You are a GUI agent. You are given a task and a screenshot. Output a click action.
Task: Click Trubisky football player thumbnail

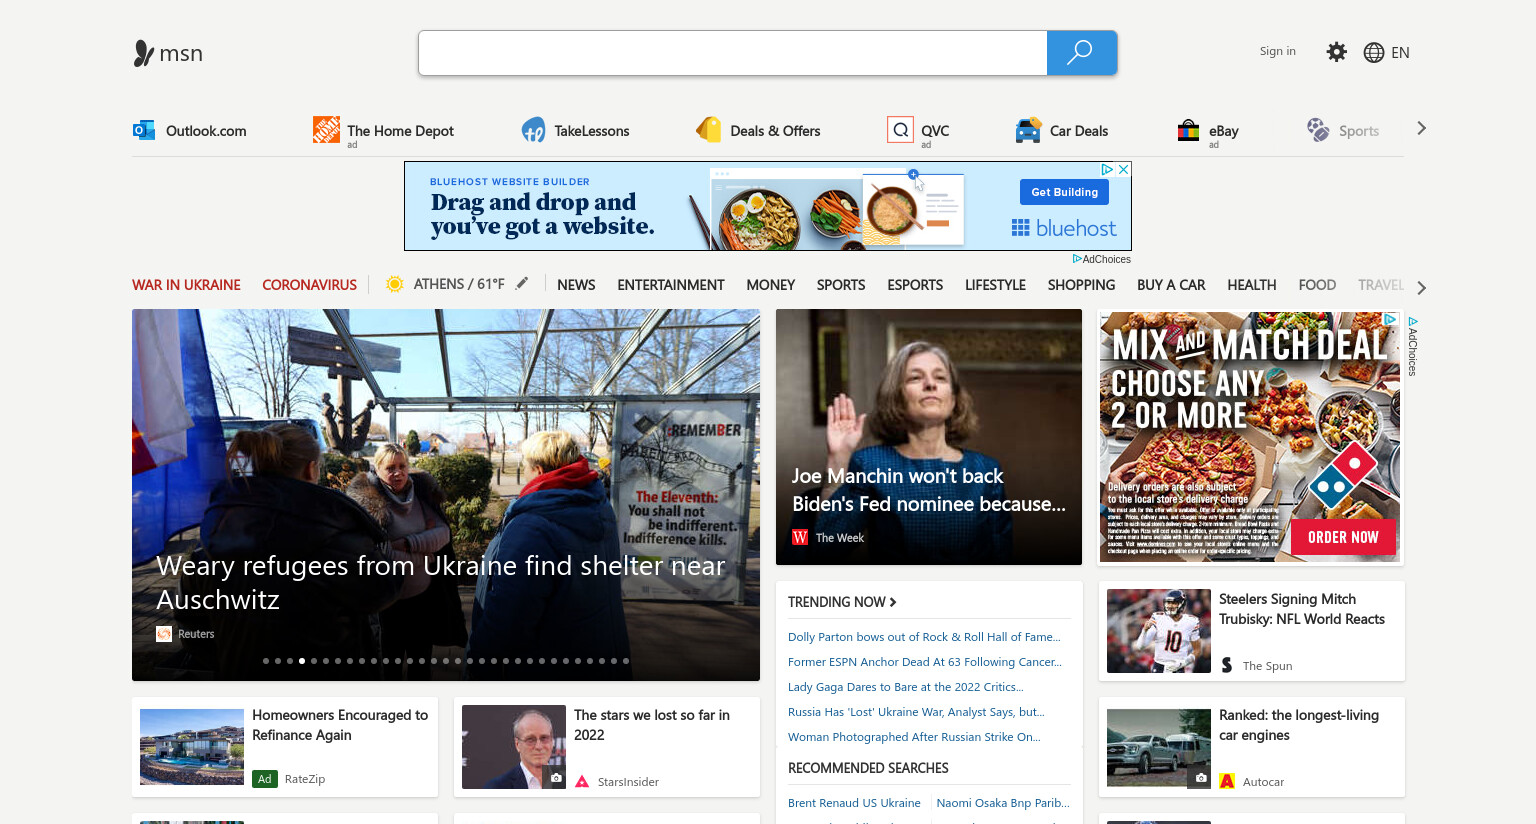click(1159, 631)
